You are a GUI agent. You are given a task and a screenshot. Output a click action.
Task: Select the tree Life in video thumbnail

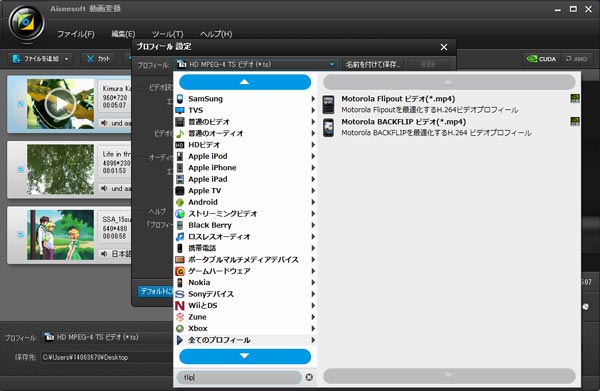60,169
